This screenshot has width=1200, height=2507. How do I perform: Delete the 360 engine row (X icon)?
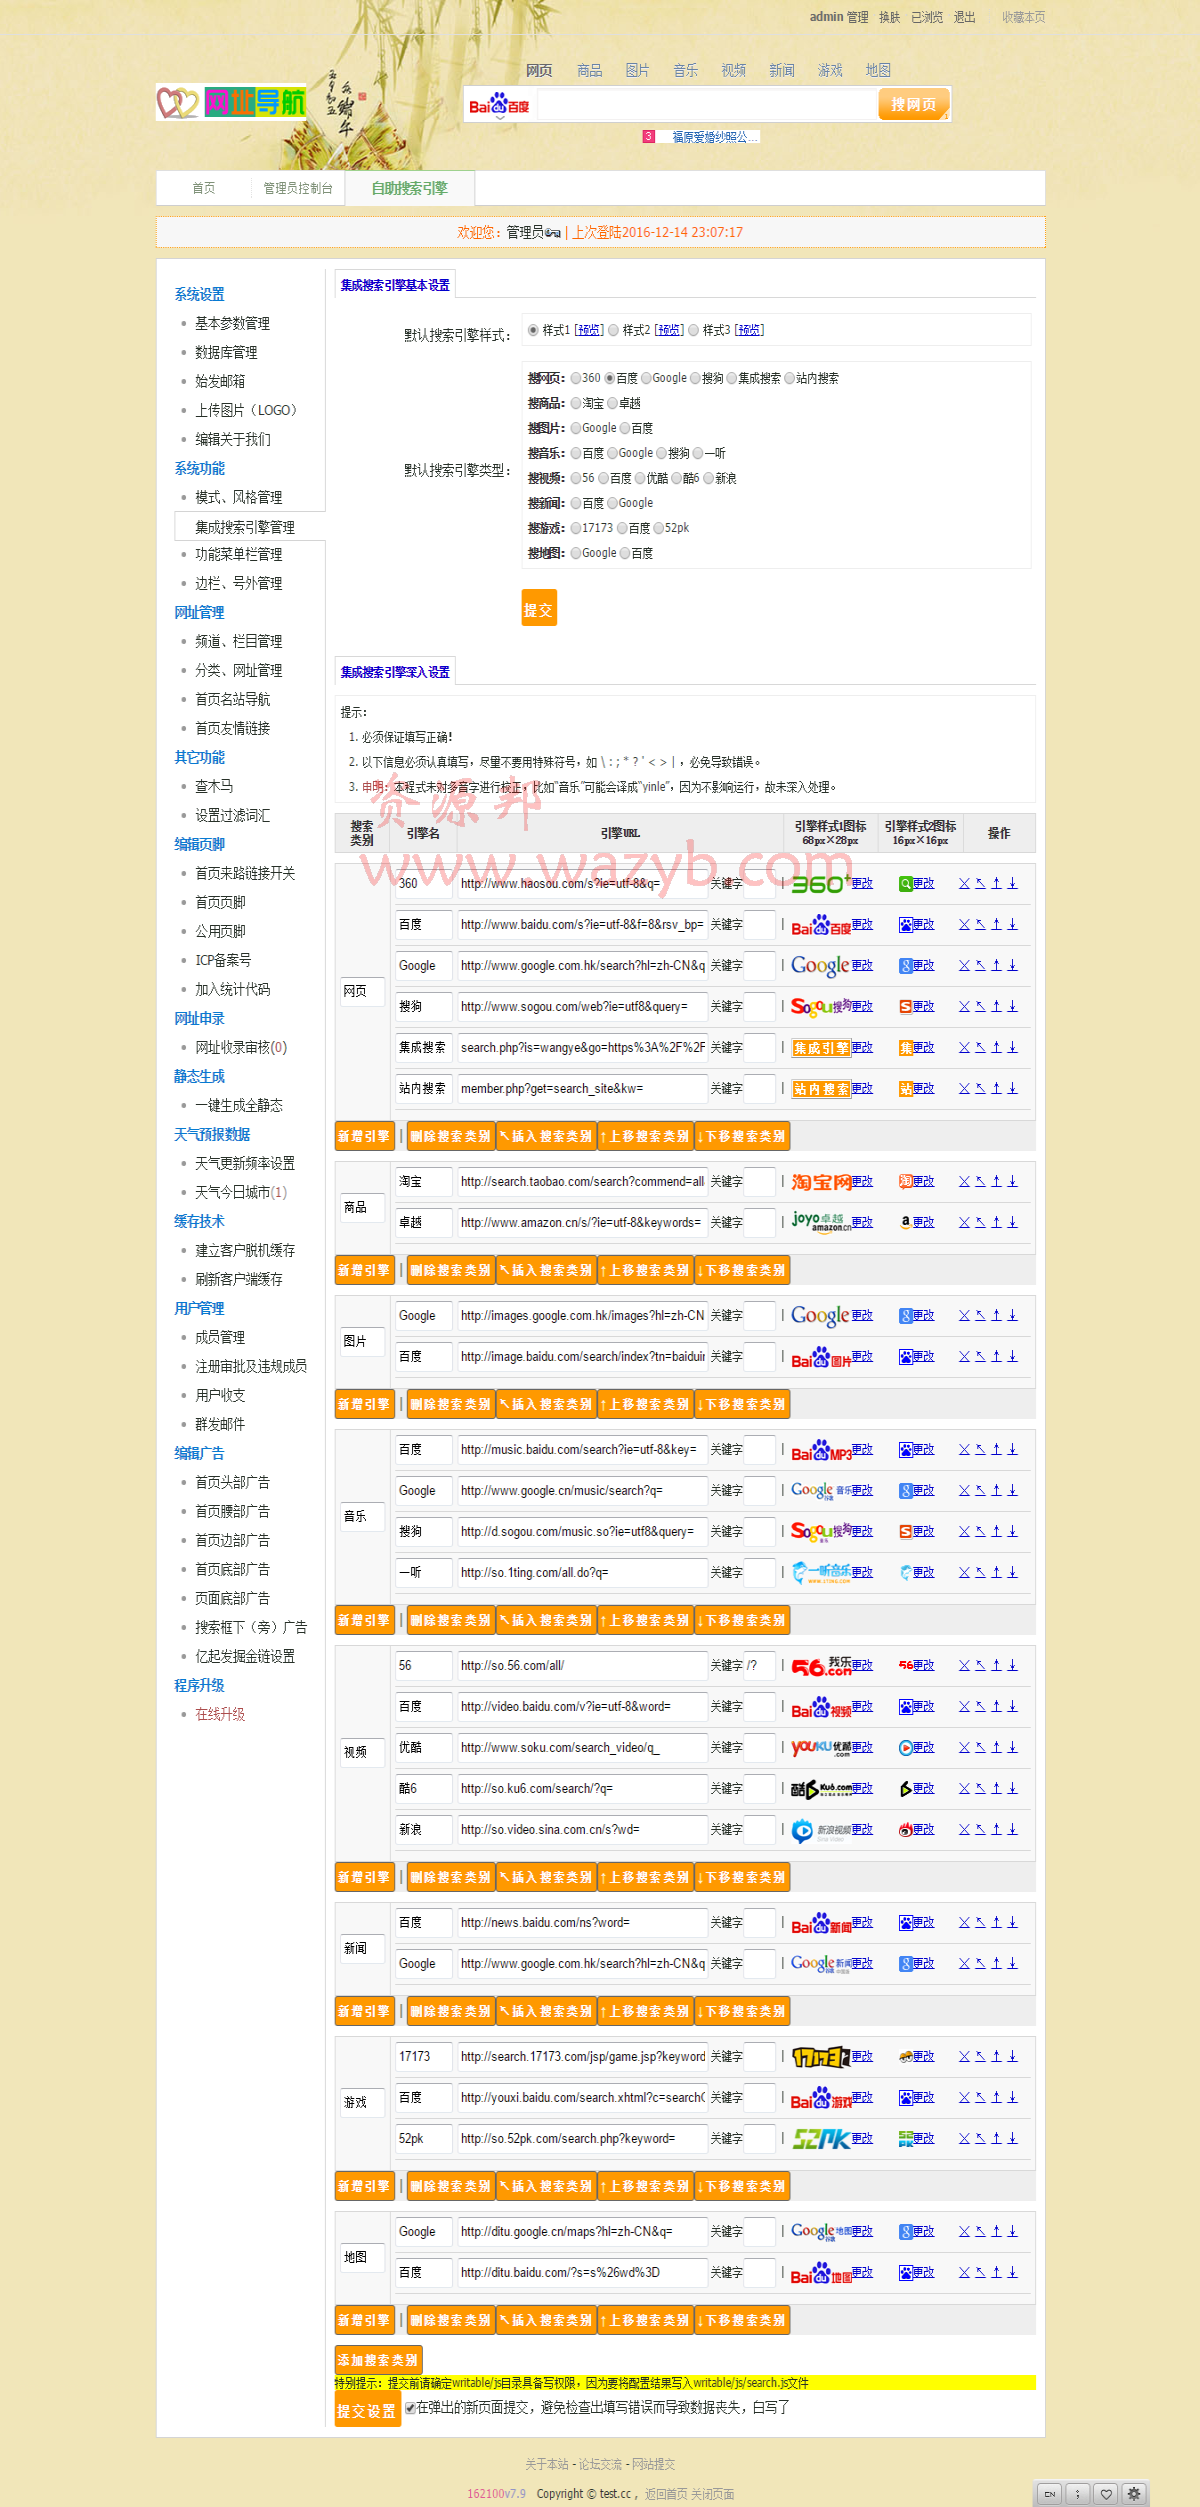pos(964,883)
